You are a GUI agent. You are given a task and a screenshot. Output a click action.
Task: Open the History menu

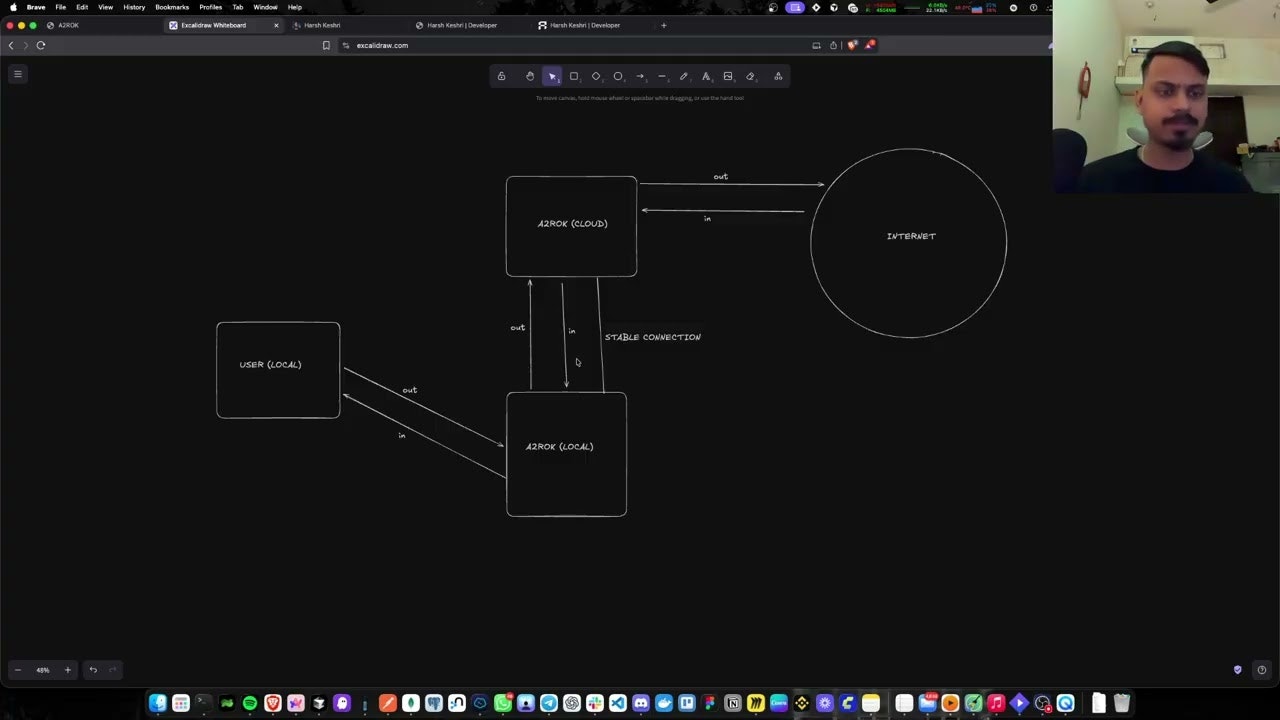pos(134,7)
